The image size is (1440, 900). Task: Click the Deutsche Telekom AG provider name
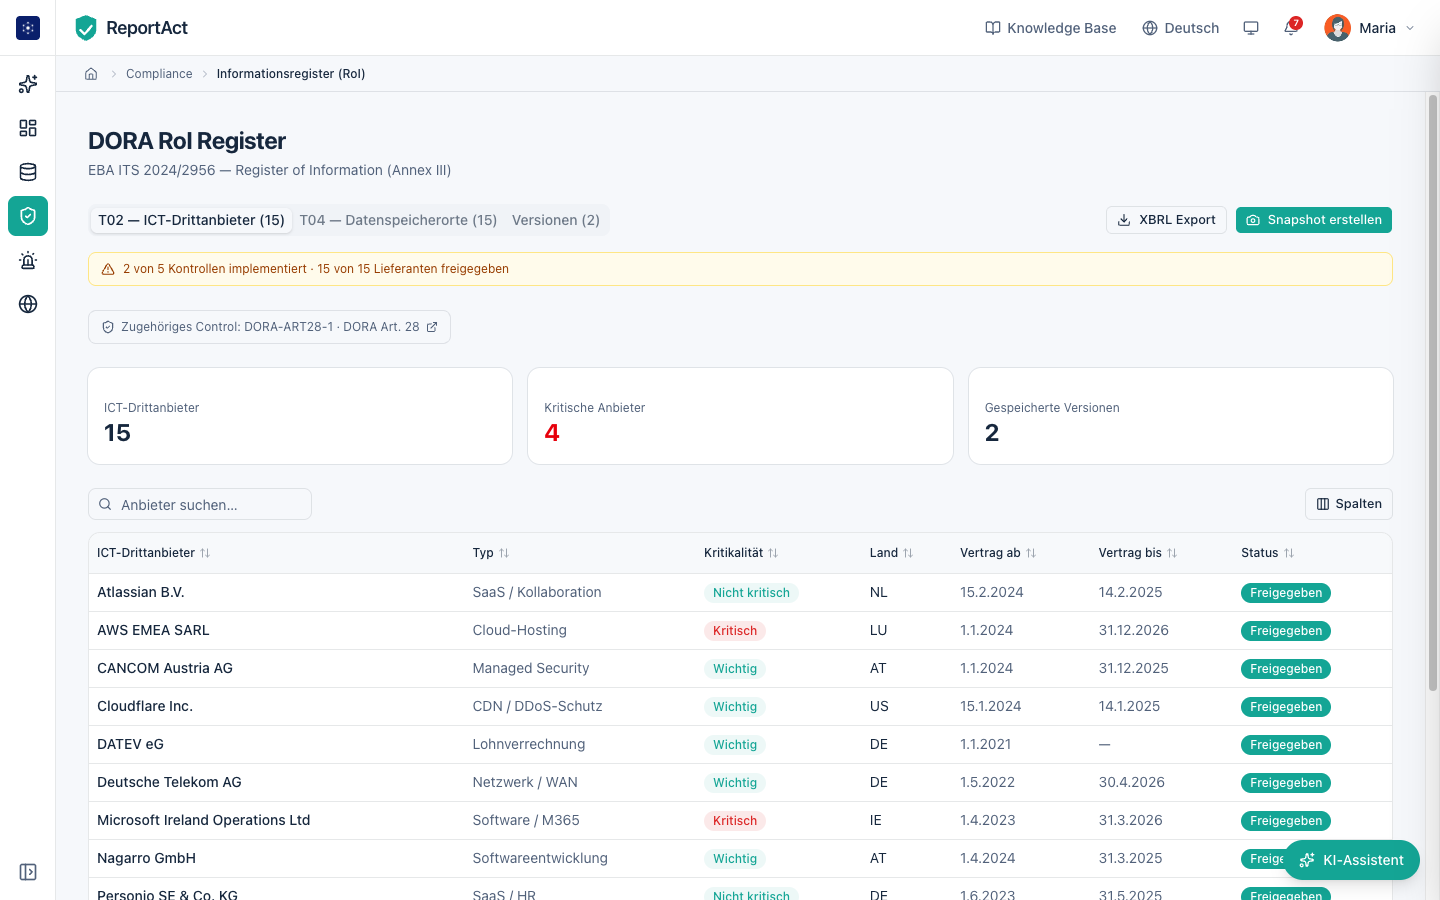pyautogui.click(x=169, y=782)
